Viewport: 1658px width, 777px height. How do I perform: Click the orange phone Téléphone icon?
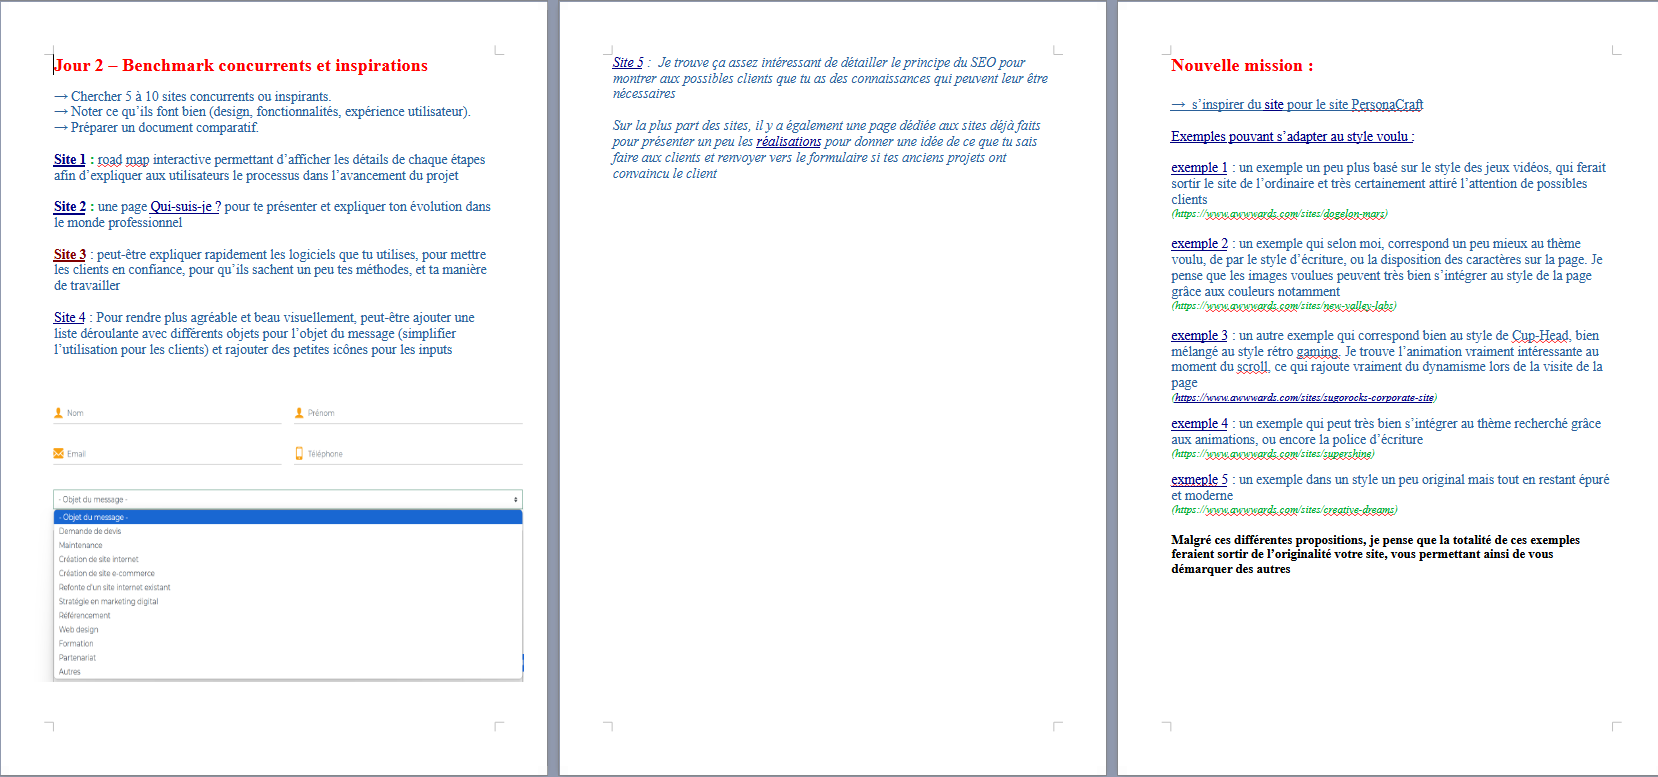click(x=299, y=453)
